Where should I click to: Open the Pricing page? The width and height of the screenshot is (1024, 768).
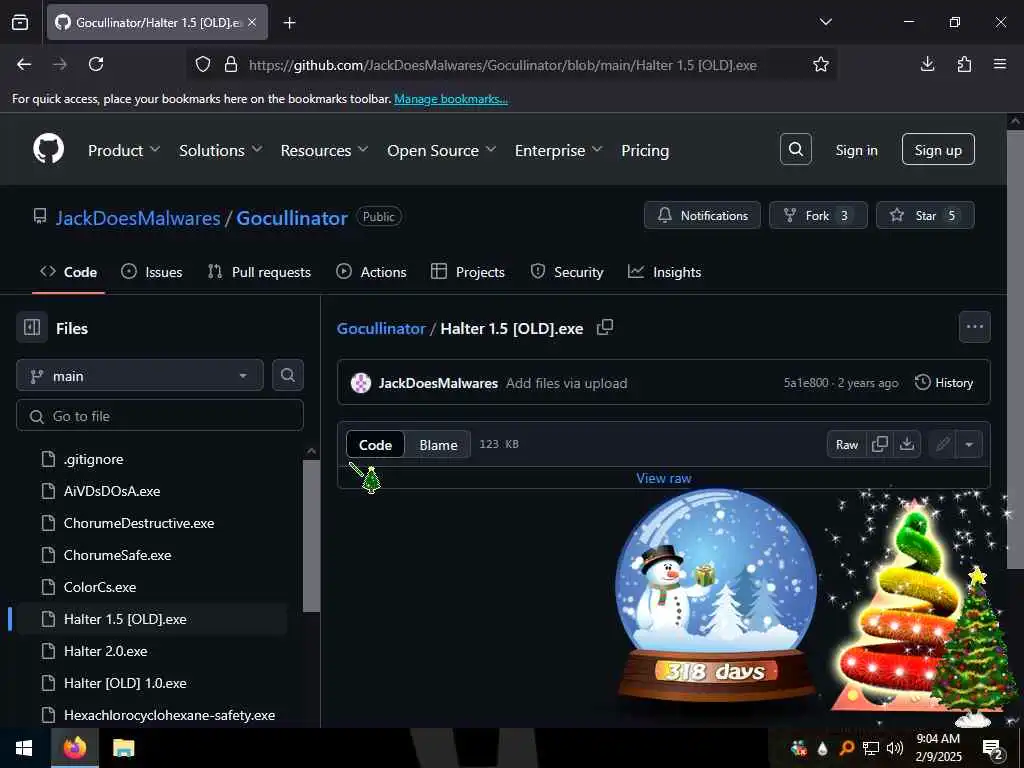645,150
